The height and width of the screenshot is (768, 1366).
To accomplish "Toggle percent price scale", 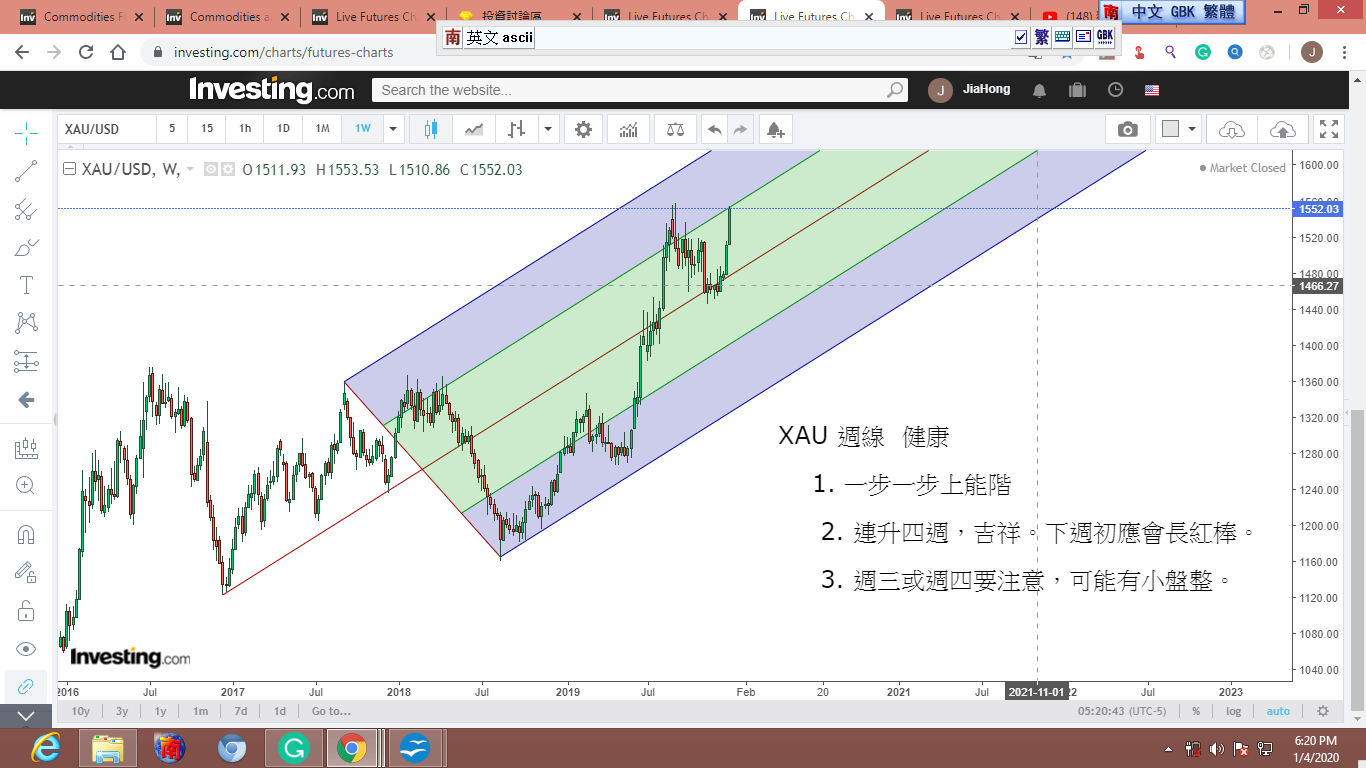I will (1196, 711).
